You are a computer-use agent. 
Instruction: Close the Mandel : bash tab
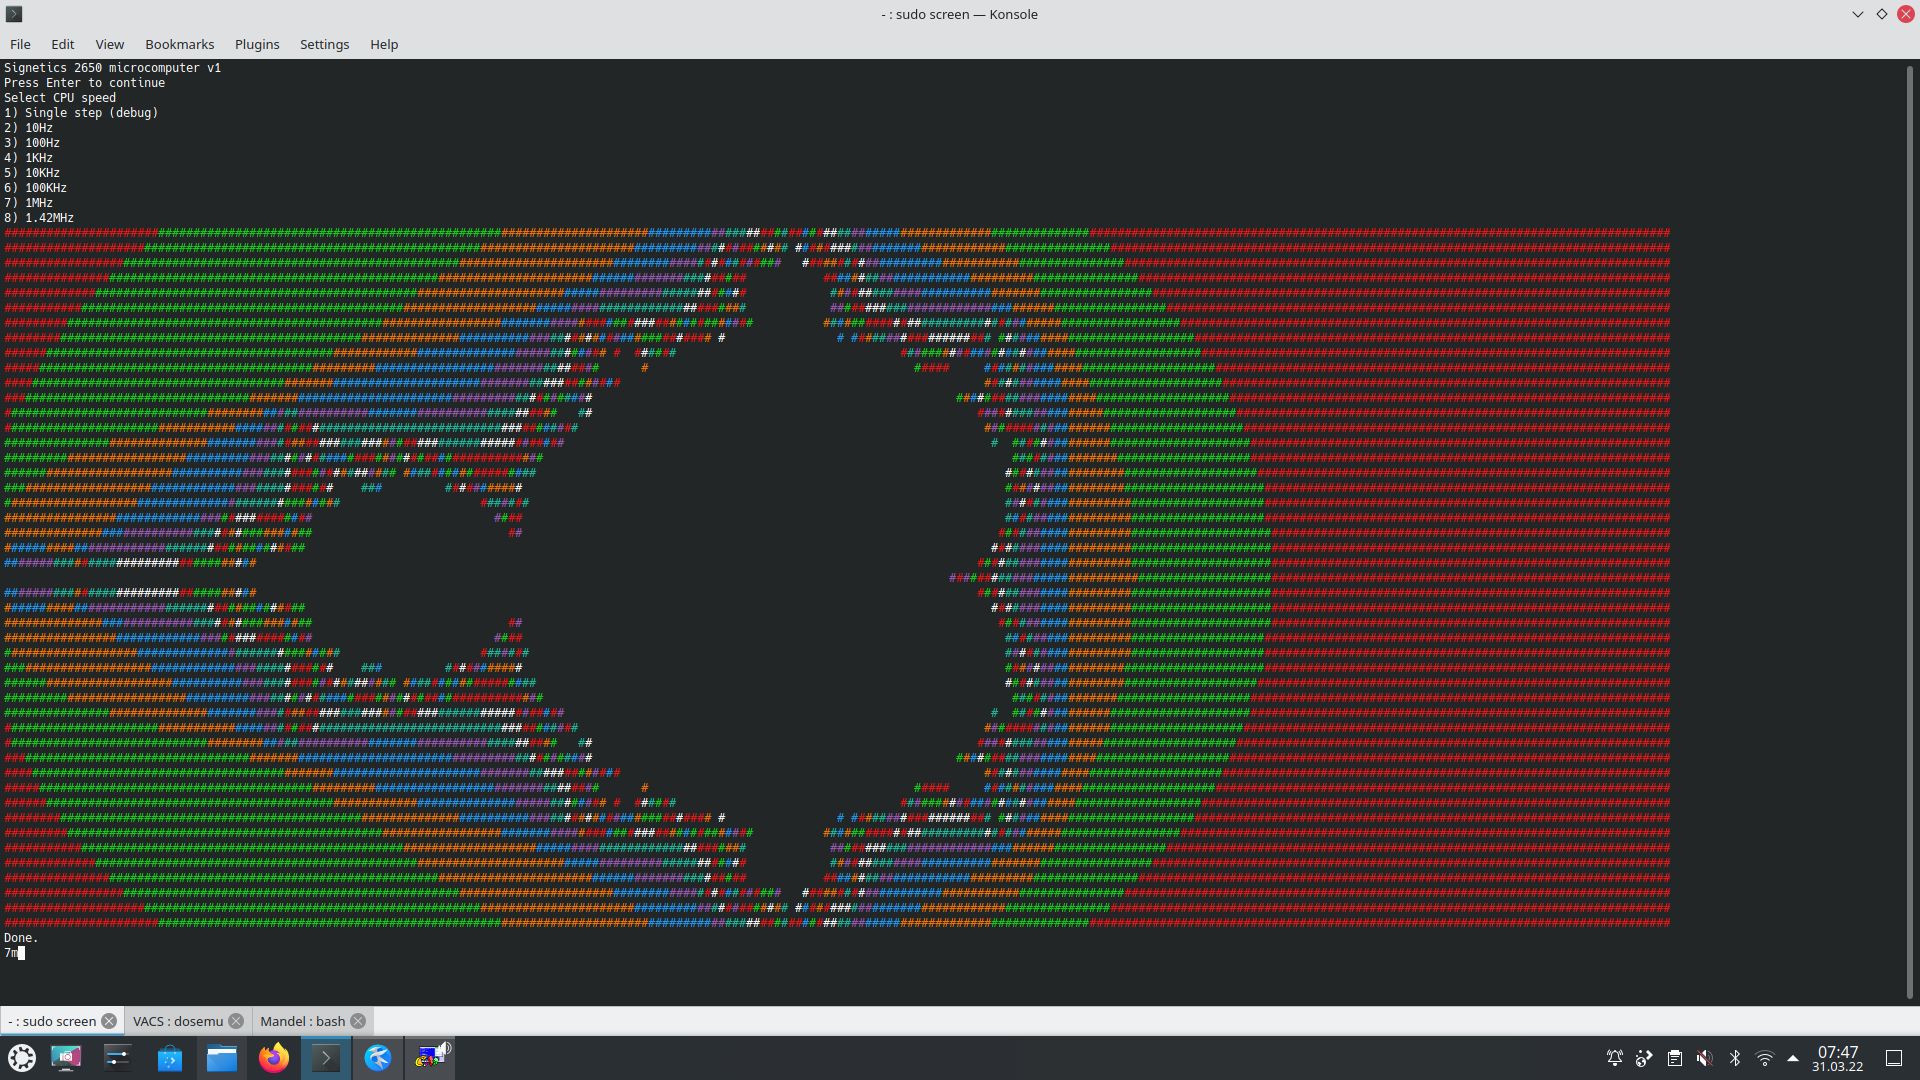pos(358,1021)
